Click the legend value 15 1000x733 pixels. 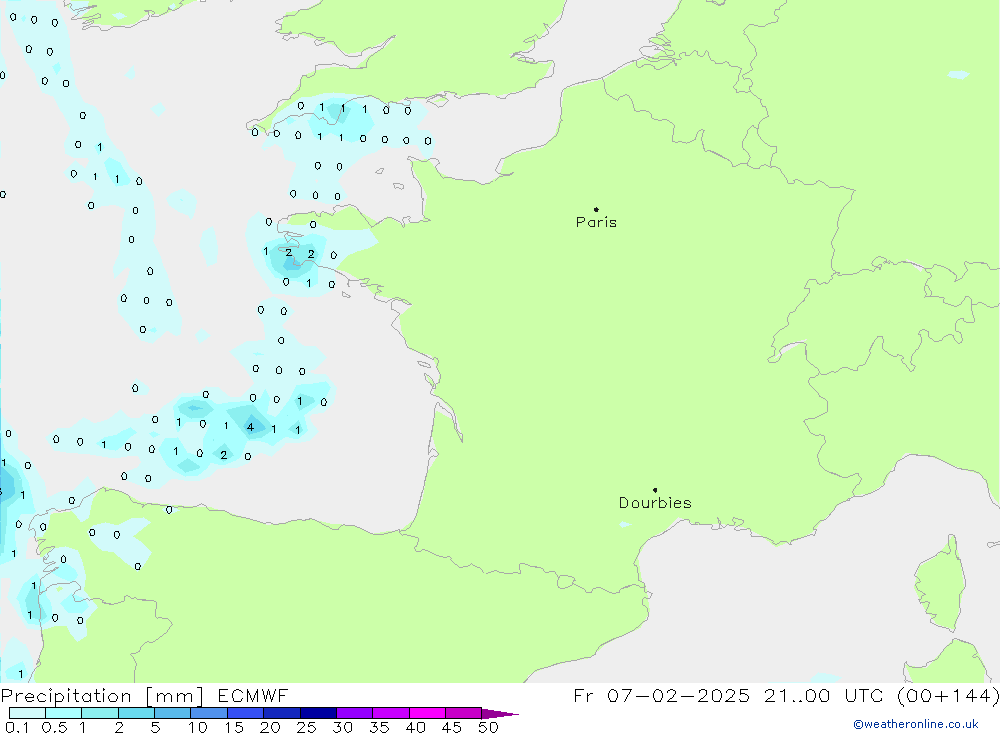[233, 727]
